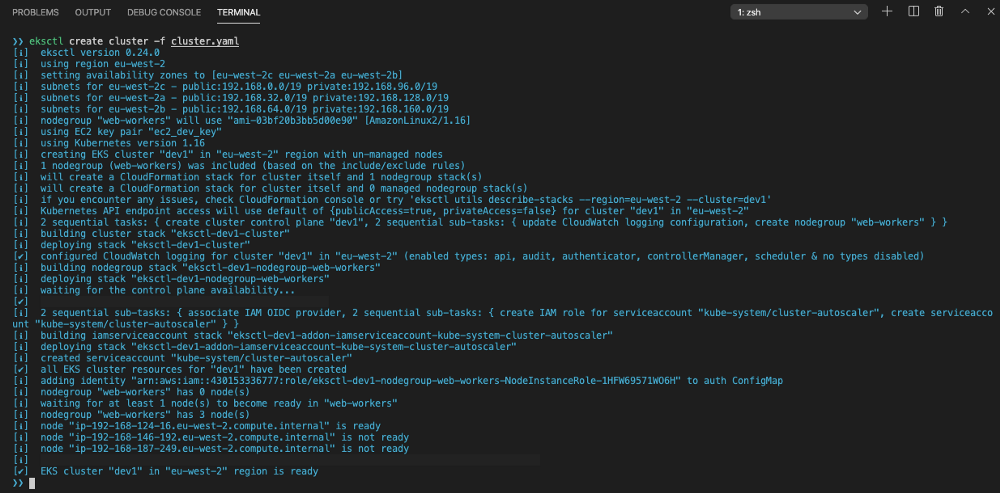Focus the terminal prompt cursor at the bottom
Viewport: 1000px width, 493px height.
click(x=32, y=483)
